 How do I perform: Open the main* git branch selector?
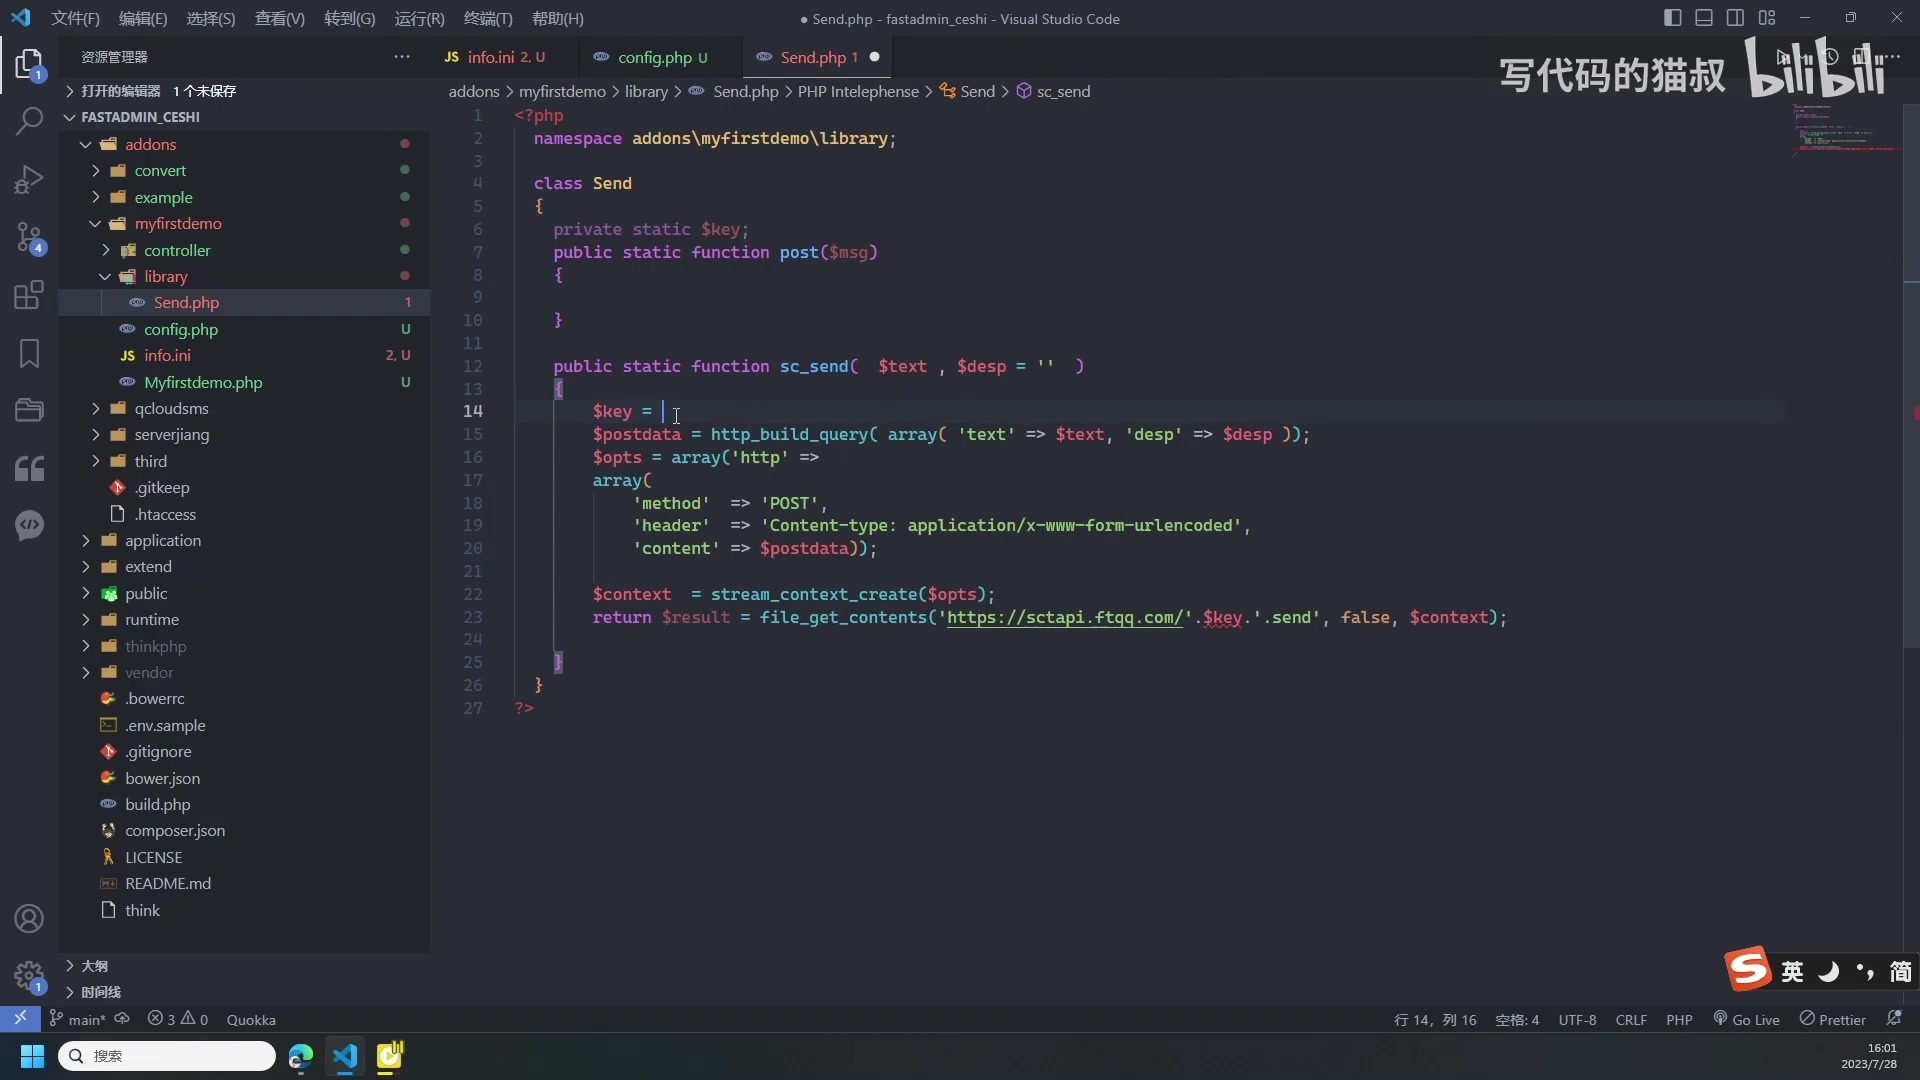click(78, 1019)
